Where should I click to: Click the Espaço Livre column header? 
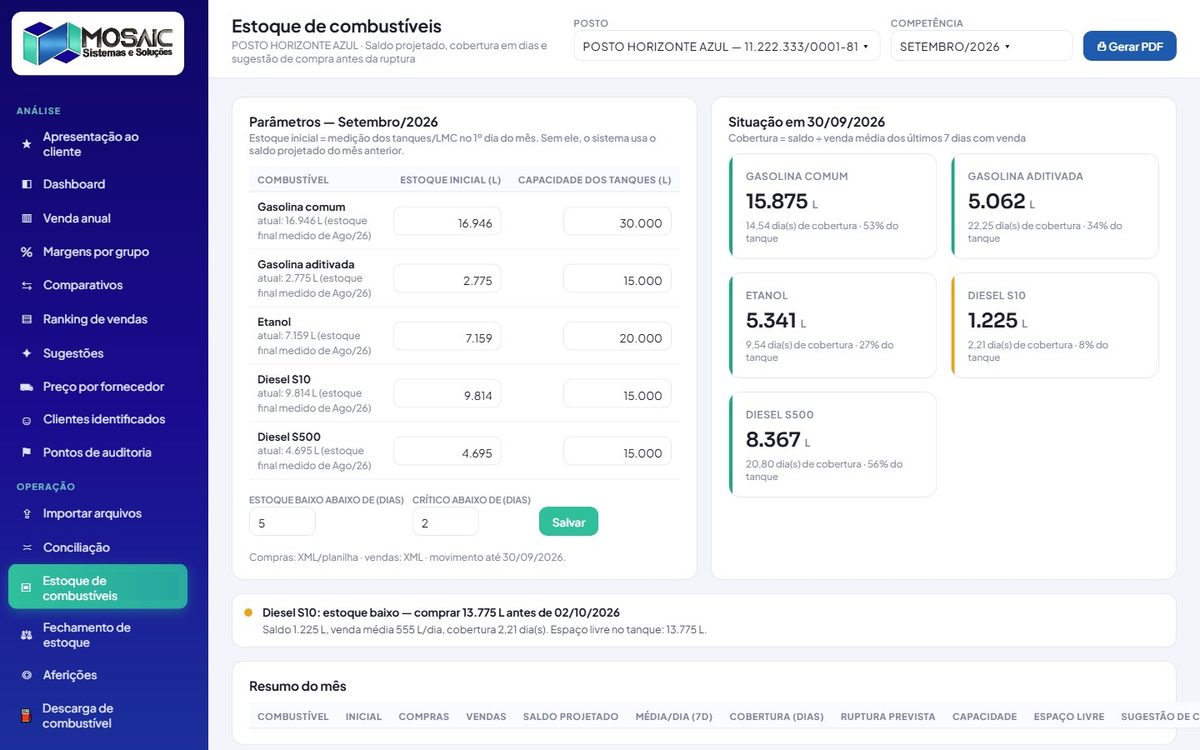[1069, 716]
